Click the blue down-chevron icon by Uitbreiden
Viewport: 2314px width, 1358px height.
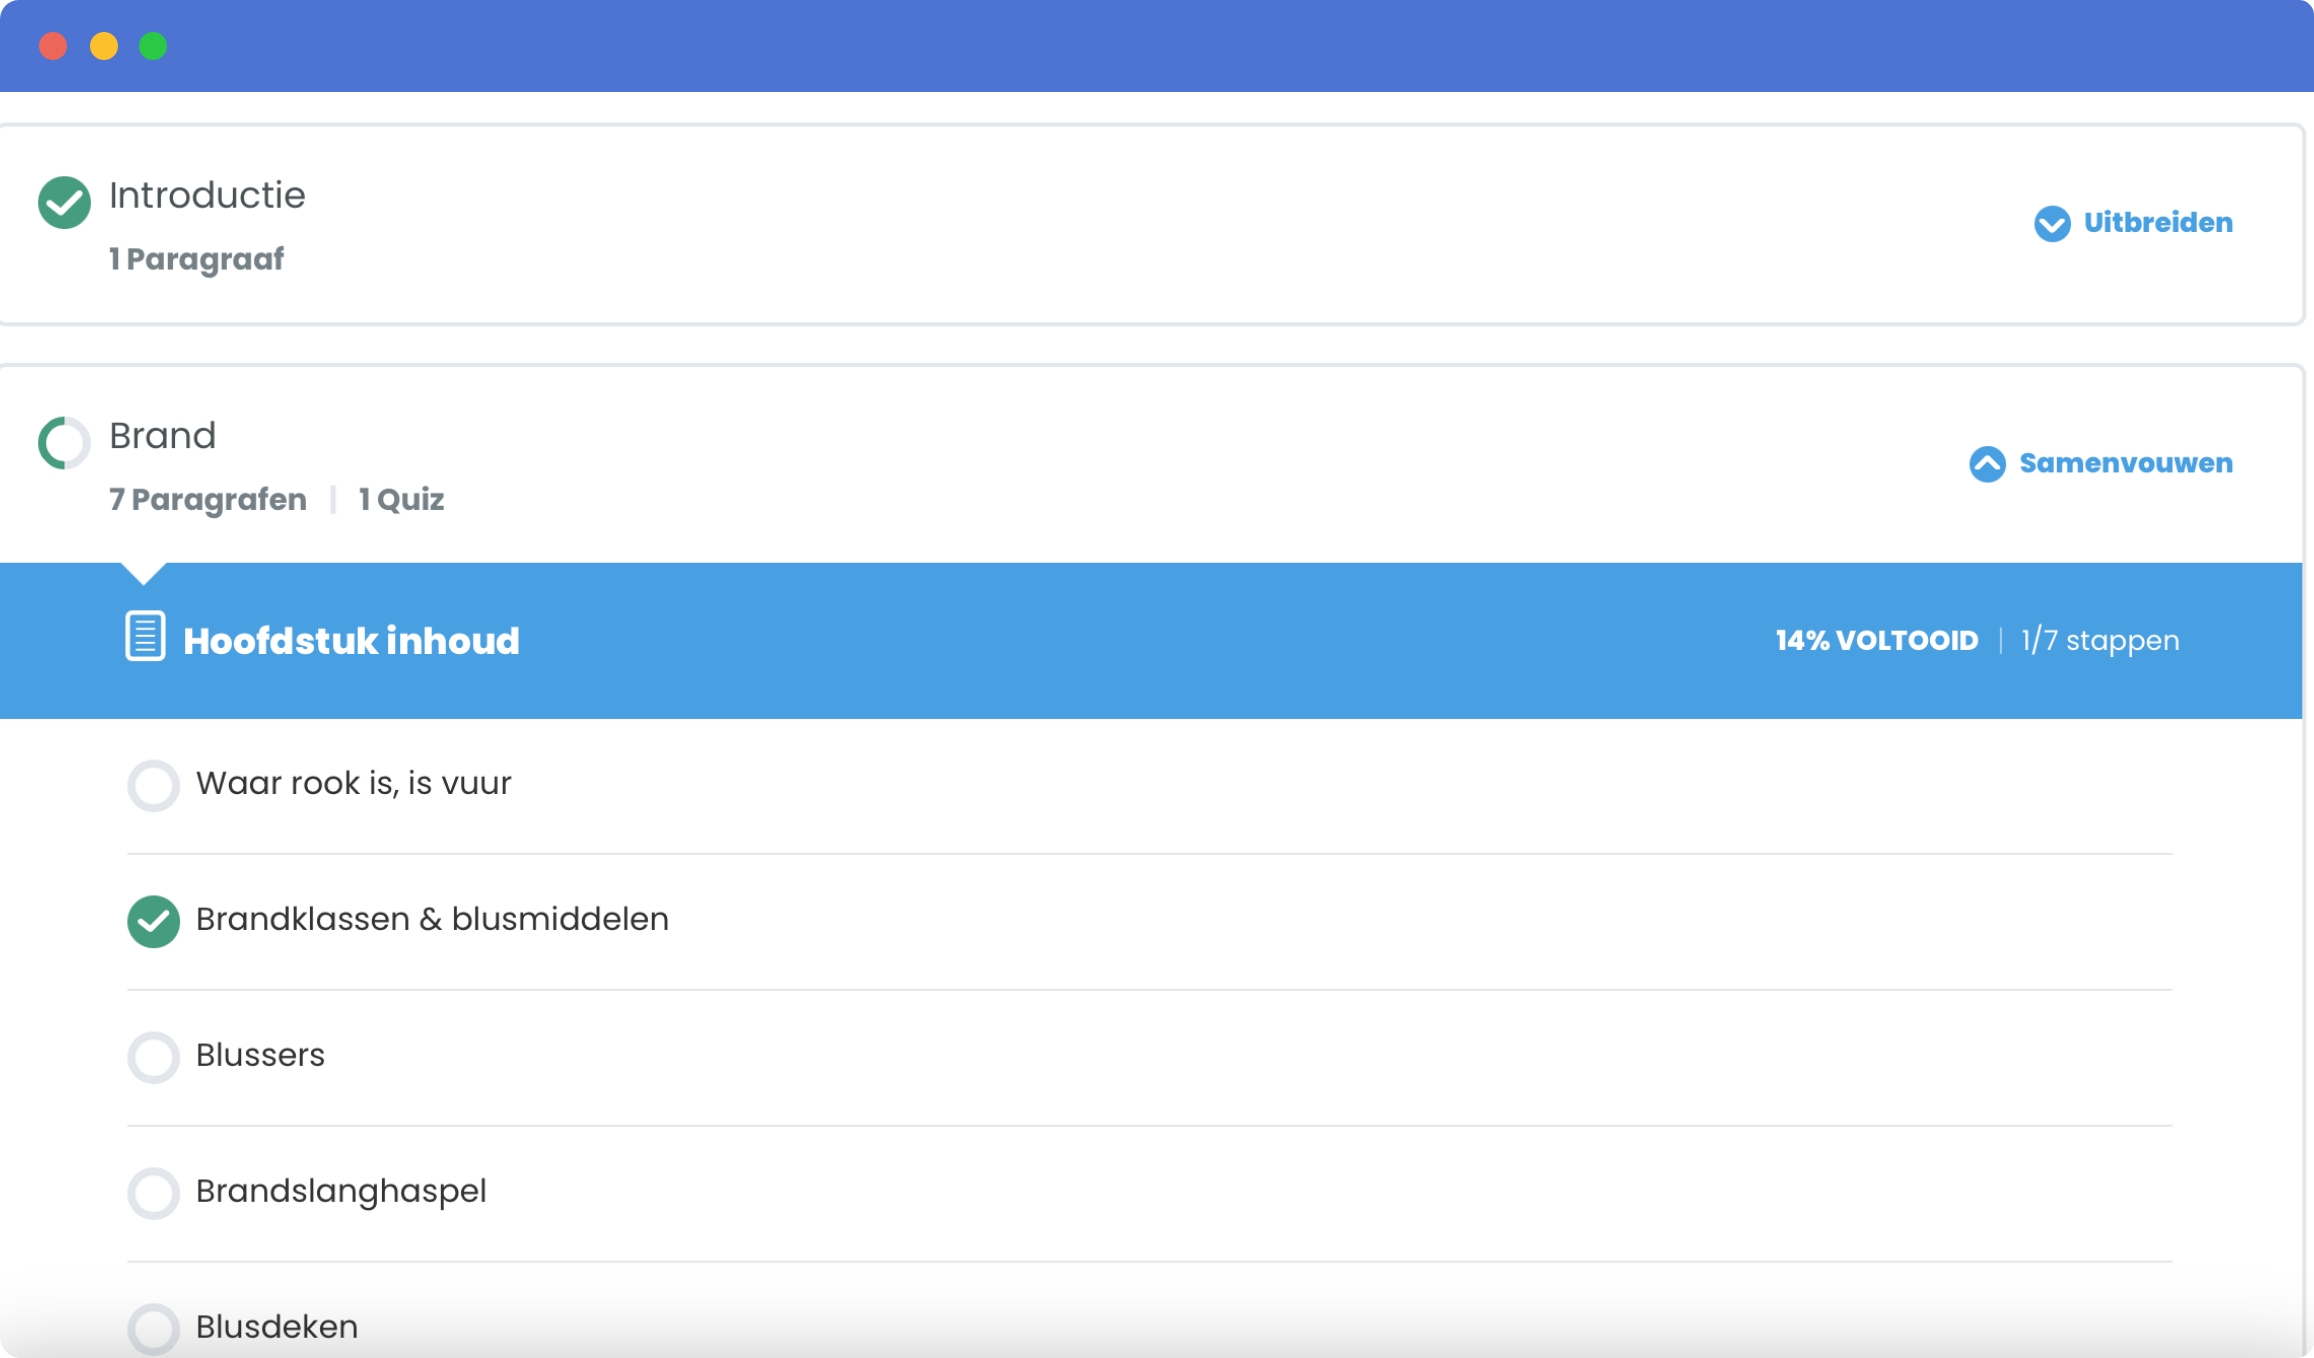pyautogui.click(x=2052, y=223)
